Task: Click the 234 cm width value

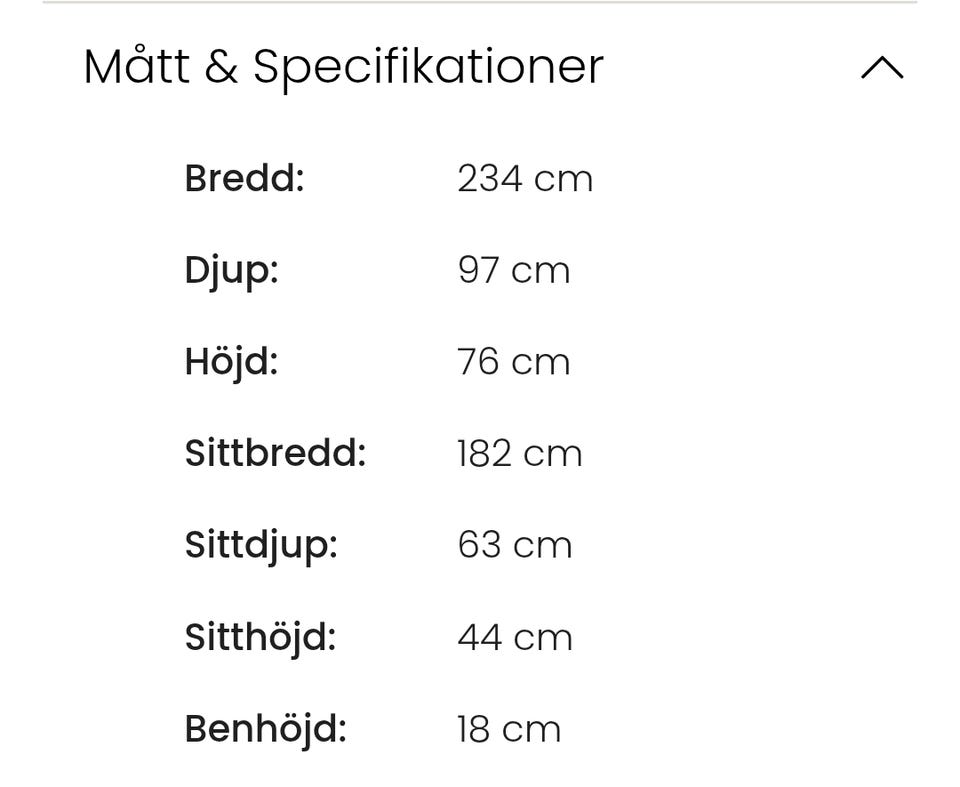Action: [524, 179]
